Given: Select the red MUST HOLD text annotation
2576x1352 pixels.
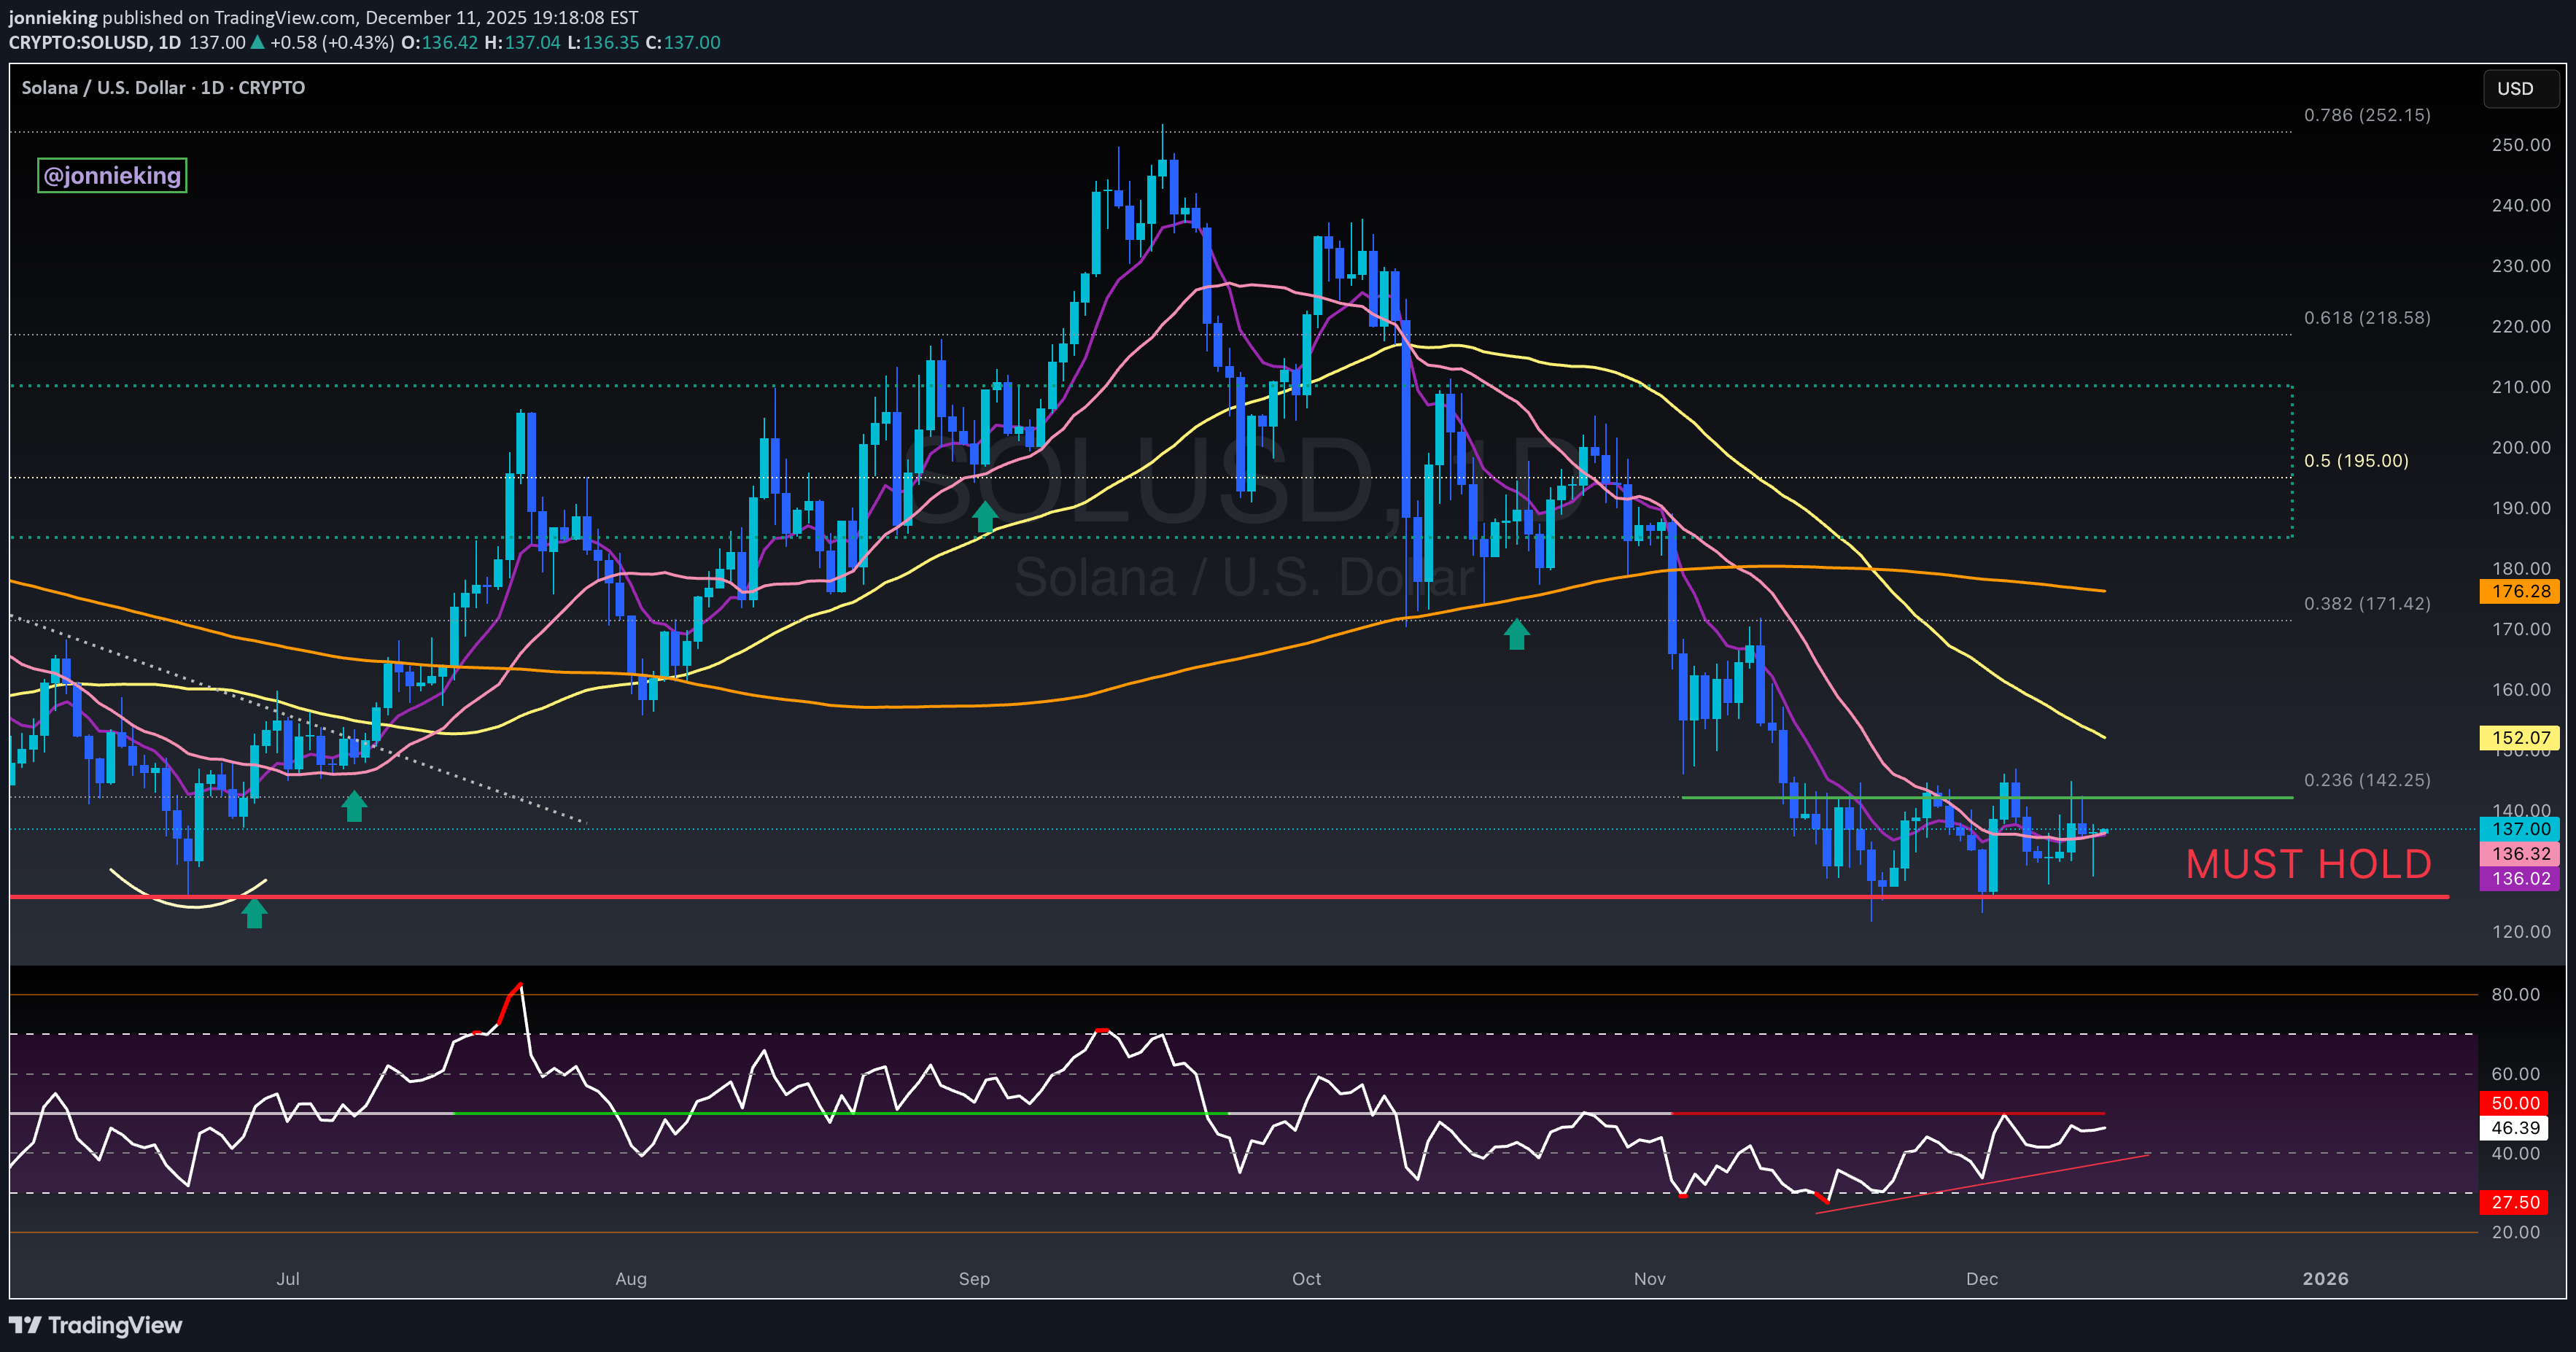Looking at the screenshot, I should click(2308, 864).
